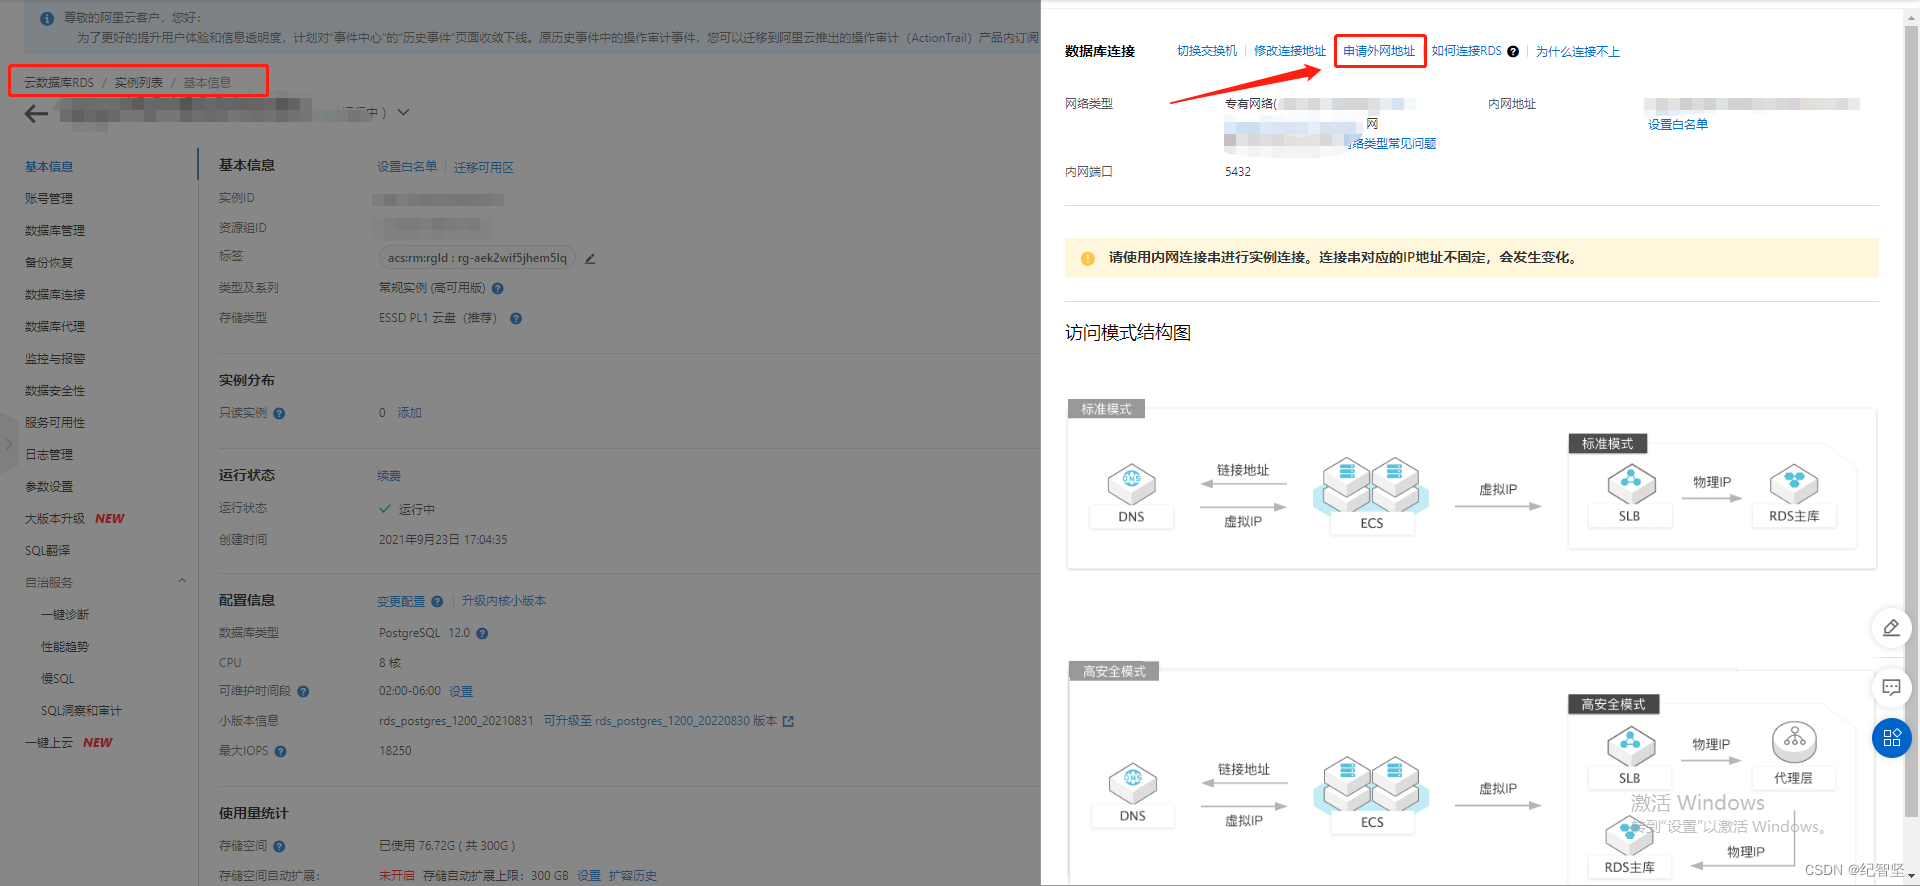Screen dimensions: 1920x886
Task: Click the floating edit pencil button
Action: click(x=1891, y=628)
